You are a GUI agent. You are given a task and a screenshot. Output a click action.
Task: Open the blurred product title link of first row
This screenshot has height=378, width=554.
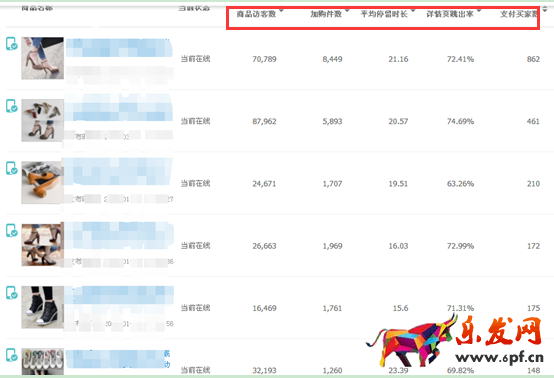(x=119, y=48)
